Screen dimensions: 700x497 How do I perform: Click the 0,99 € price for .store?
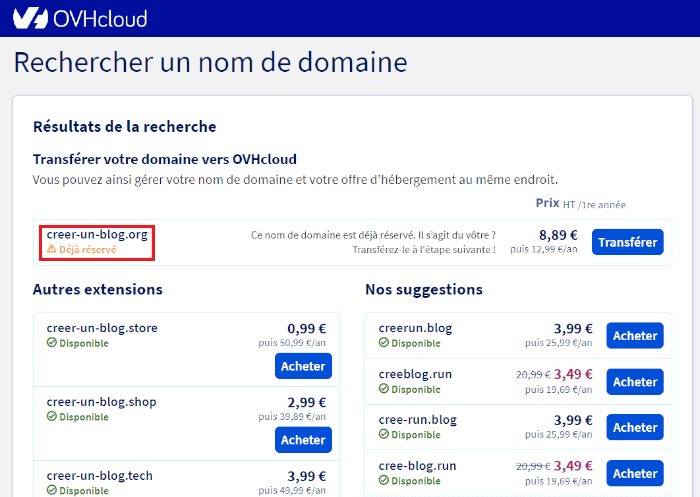(x=307, y=329)
